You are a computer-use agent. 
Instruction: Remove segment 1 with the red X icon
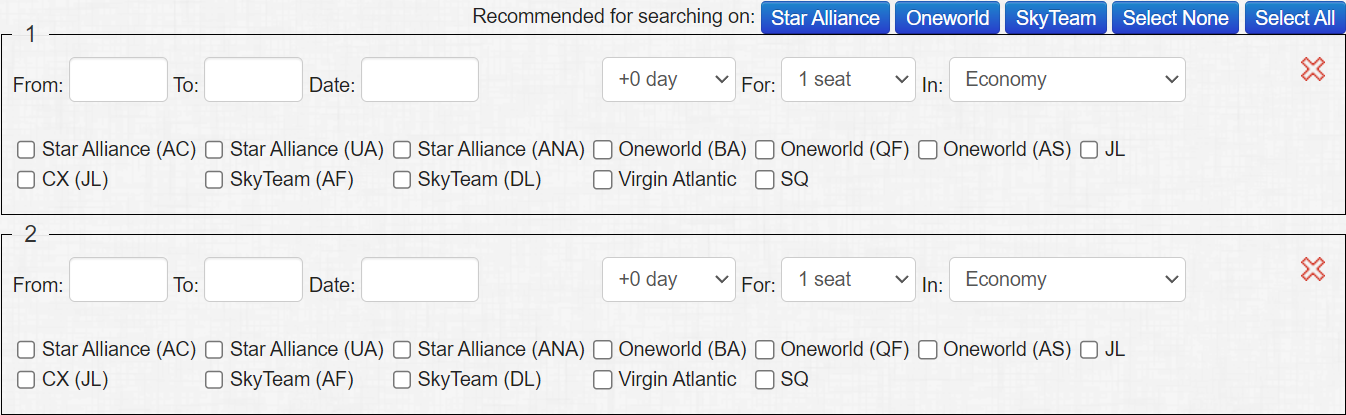(1313, 69)
